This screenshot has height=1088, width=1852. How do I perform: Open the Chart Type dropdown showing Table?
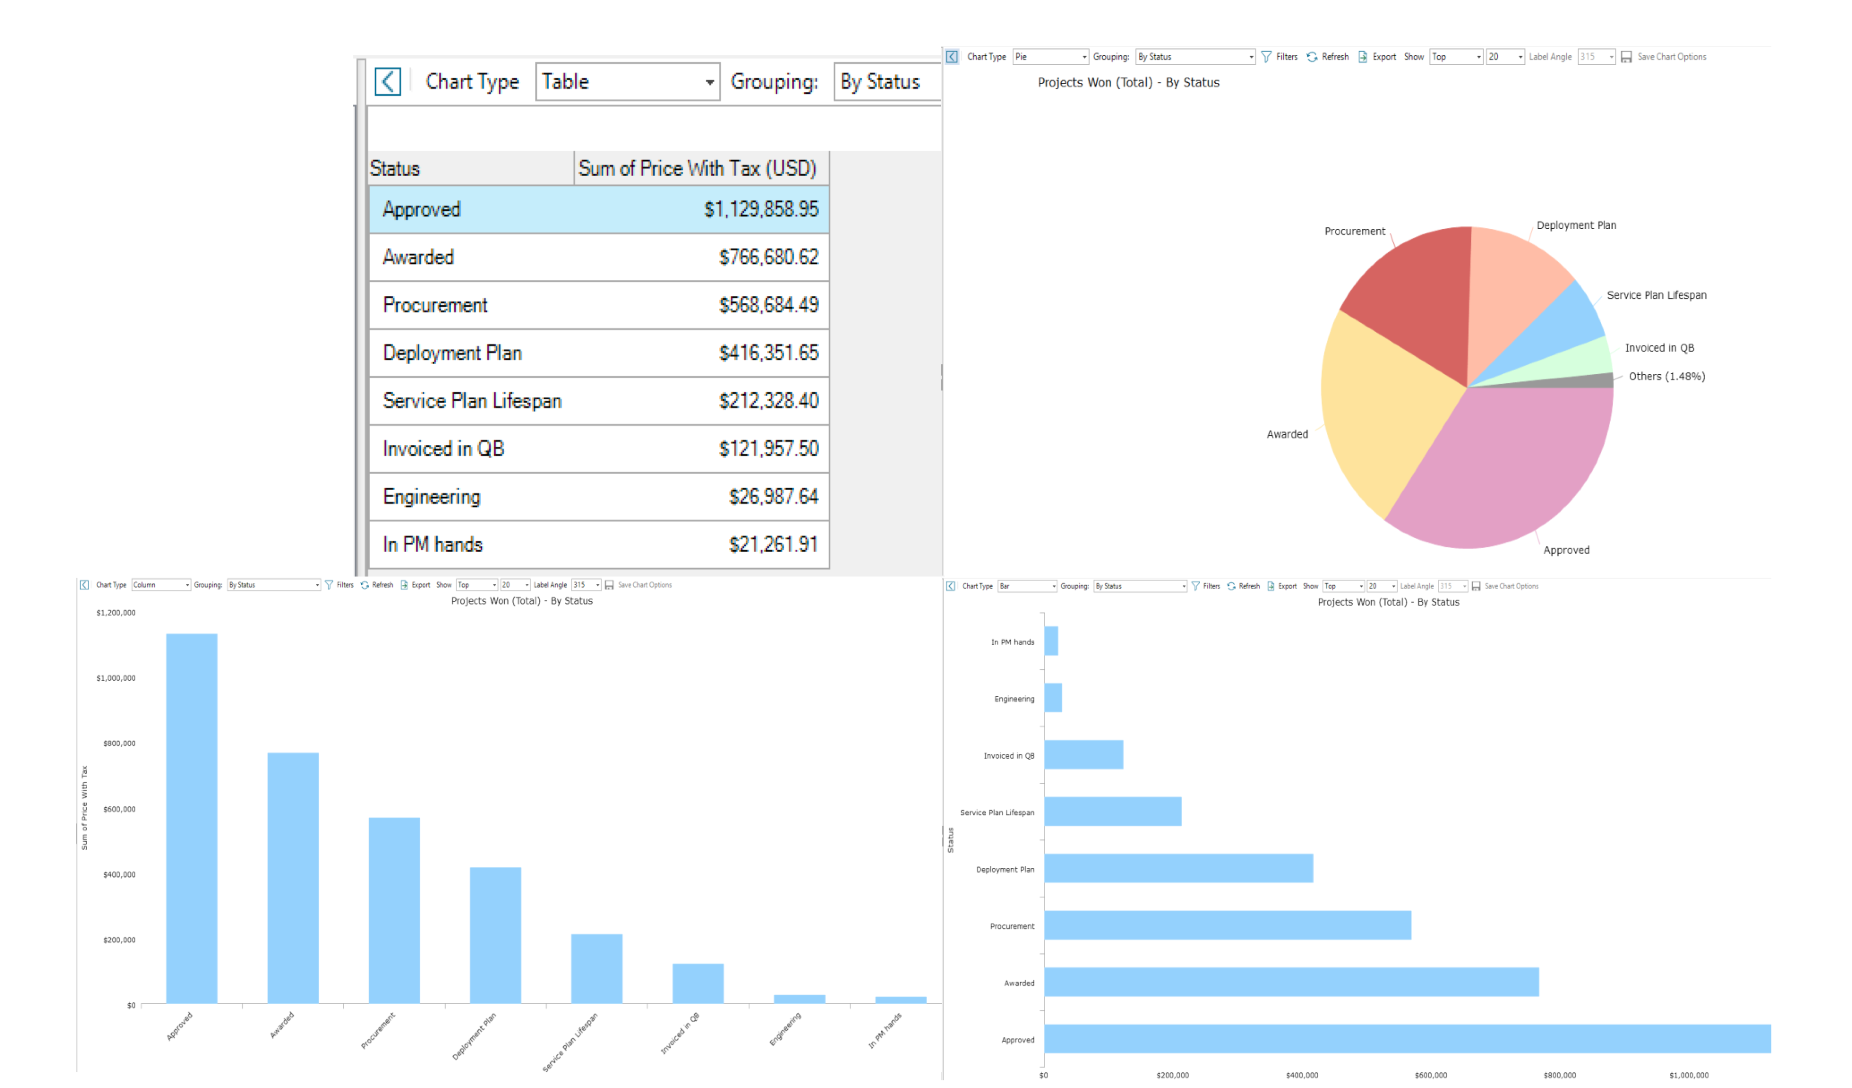(628, 82)
